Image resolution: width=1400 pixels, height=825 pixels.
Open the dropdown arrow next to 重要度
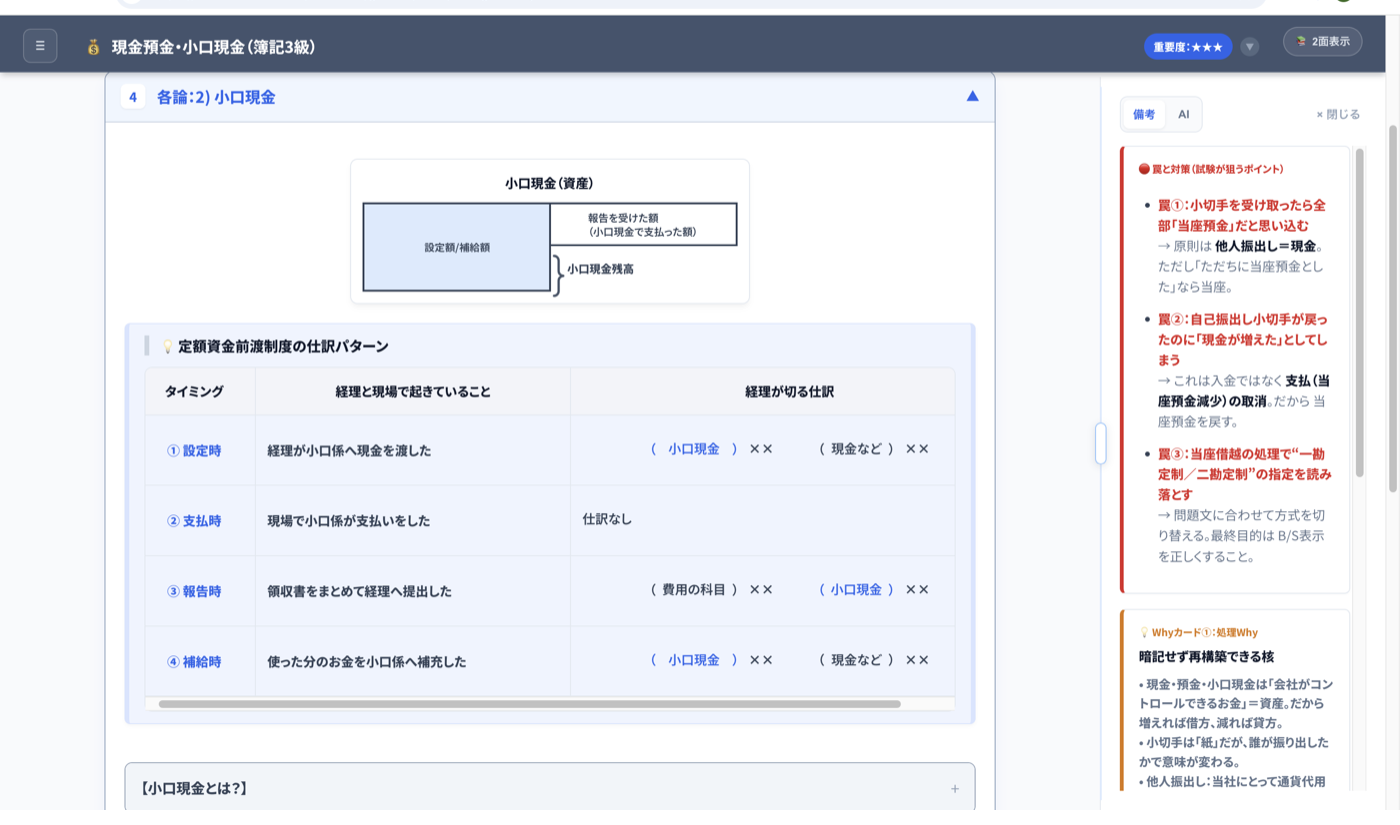tap(1250, 47)
